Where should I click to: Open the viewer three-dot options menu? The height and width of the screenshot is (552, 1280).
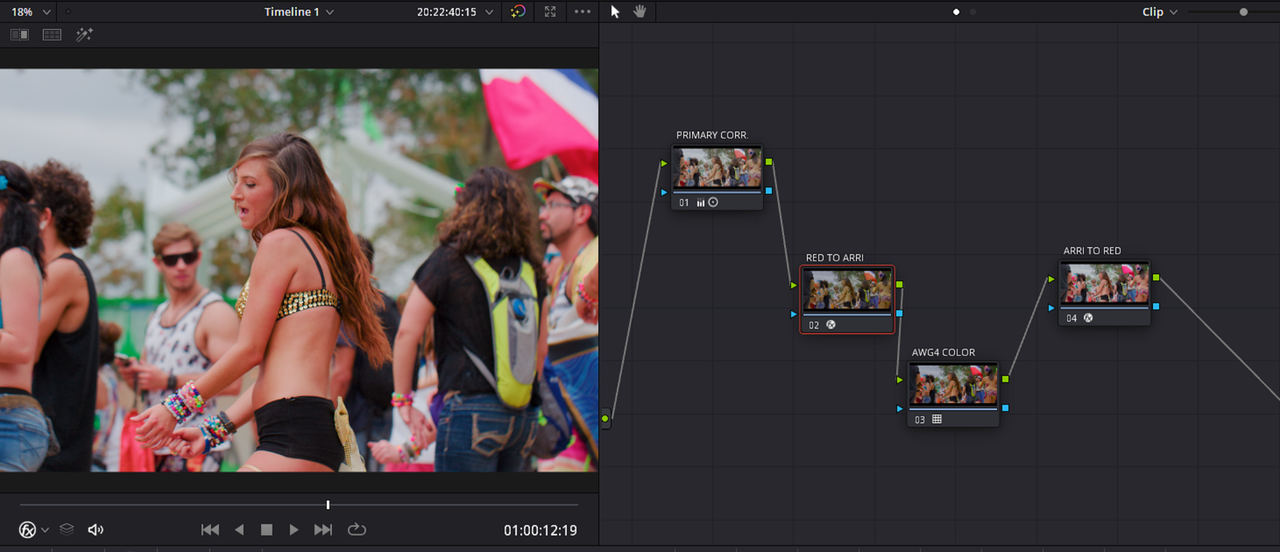coord(582,12)
